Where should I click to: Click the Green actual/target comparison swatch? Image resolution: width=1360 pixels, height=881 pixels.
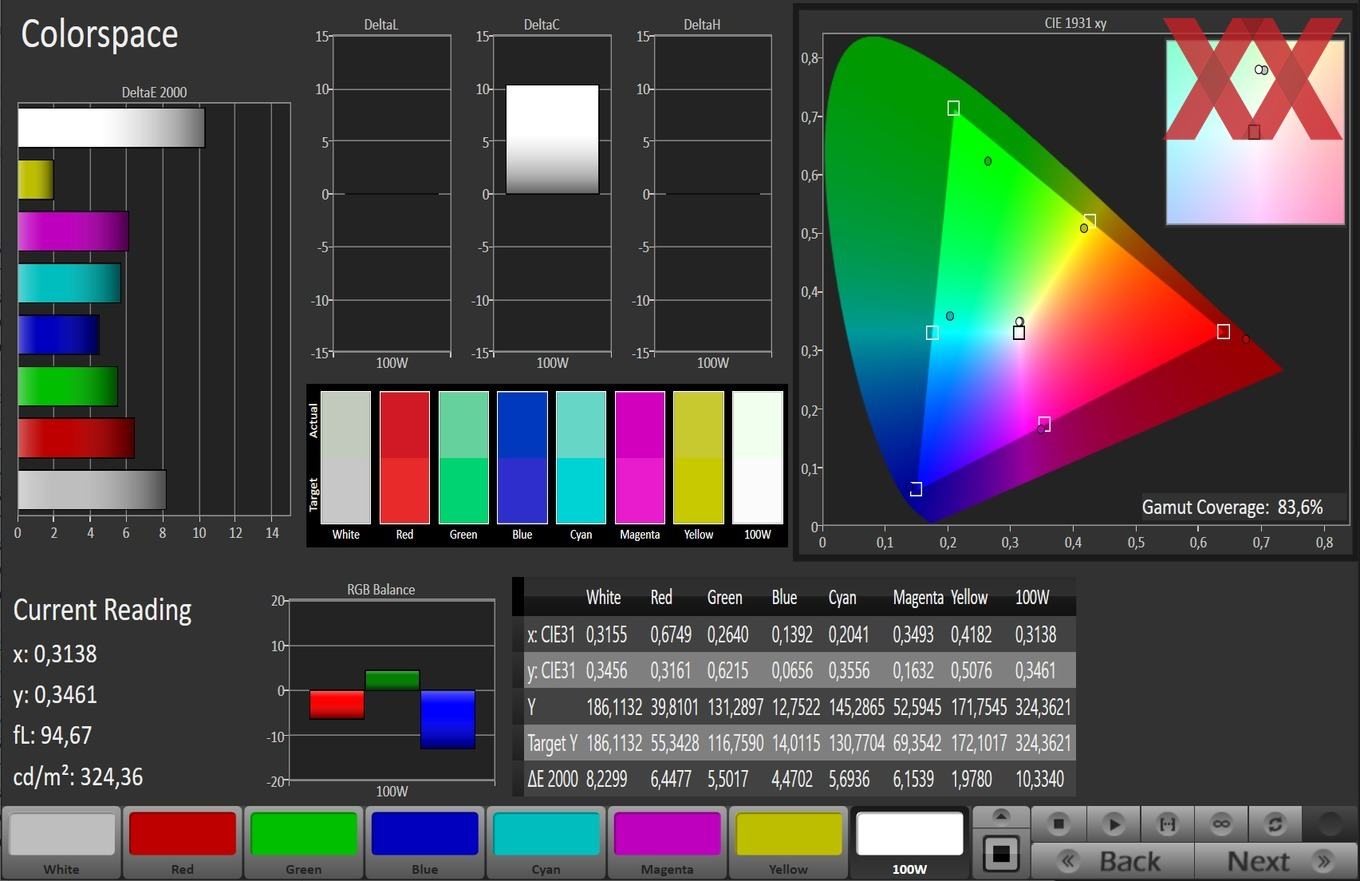click(463, 457)
